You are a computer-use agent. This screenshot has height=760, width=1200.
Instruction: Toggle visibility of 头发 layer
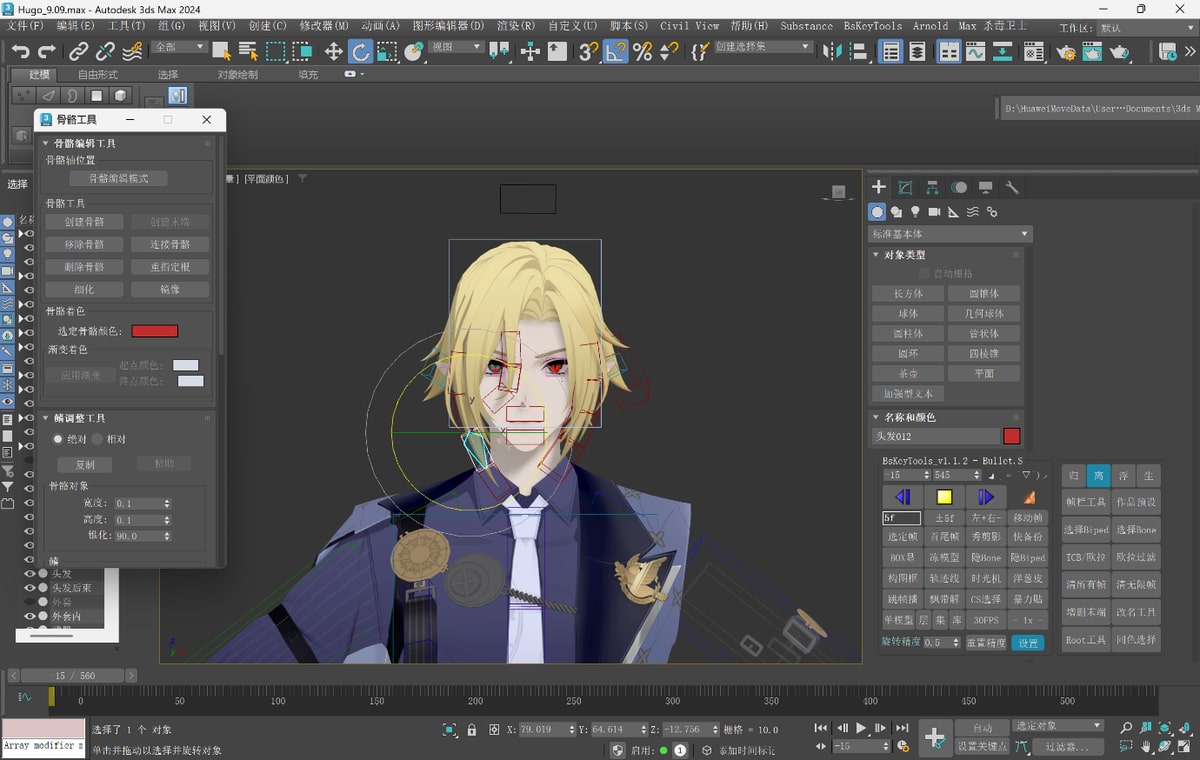coord(30,574)
